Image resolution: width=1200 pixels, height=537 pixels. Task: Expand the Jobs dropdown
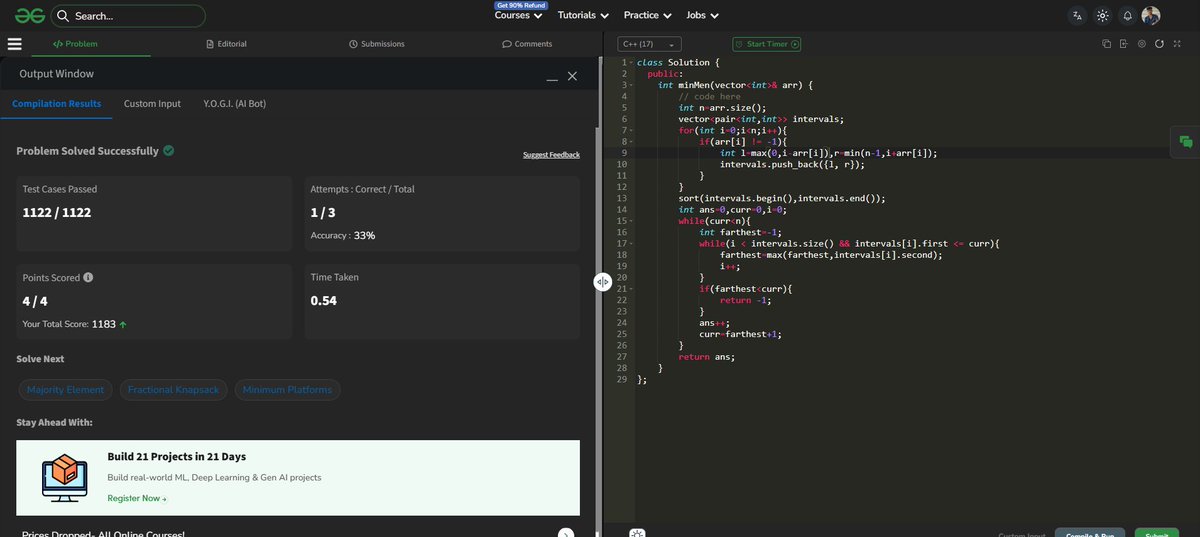pos(702,15)
